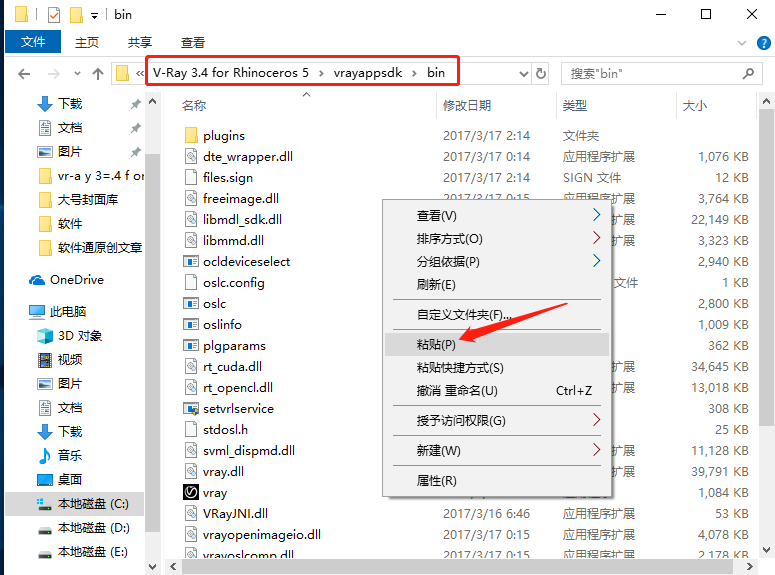Open the recent locations dropdown arrow

coord(77,74)
